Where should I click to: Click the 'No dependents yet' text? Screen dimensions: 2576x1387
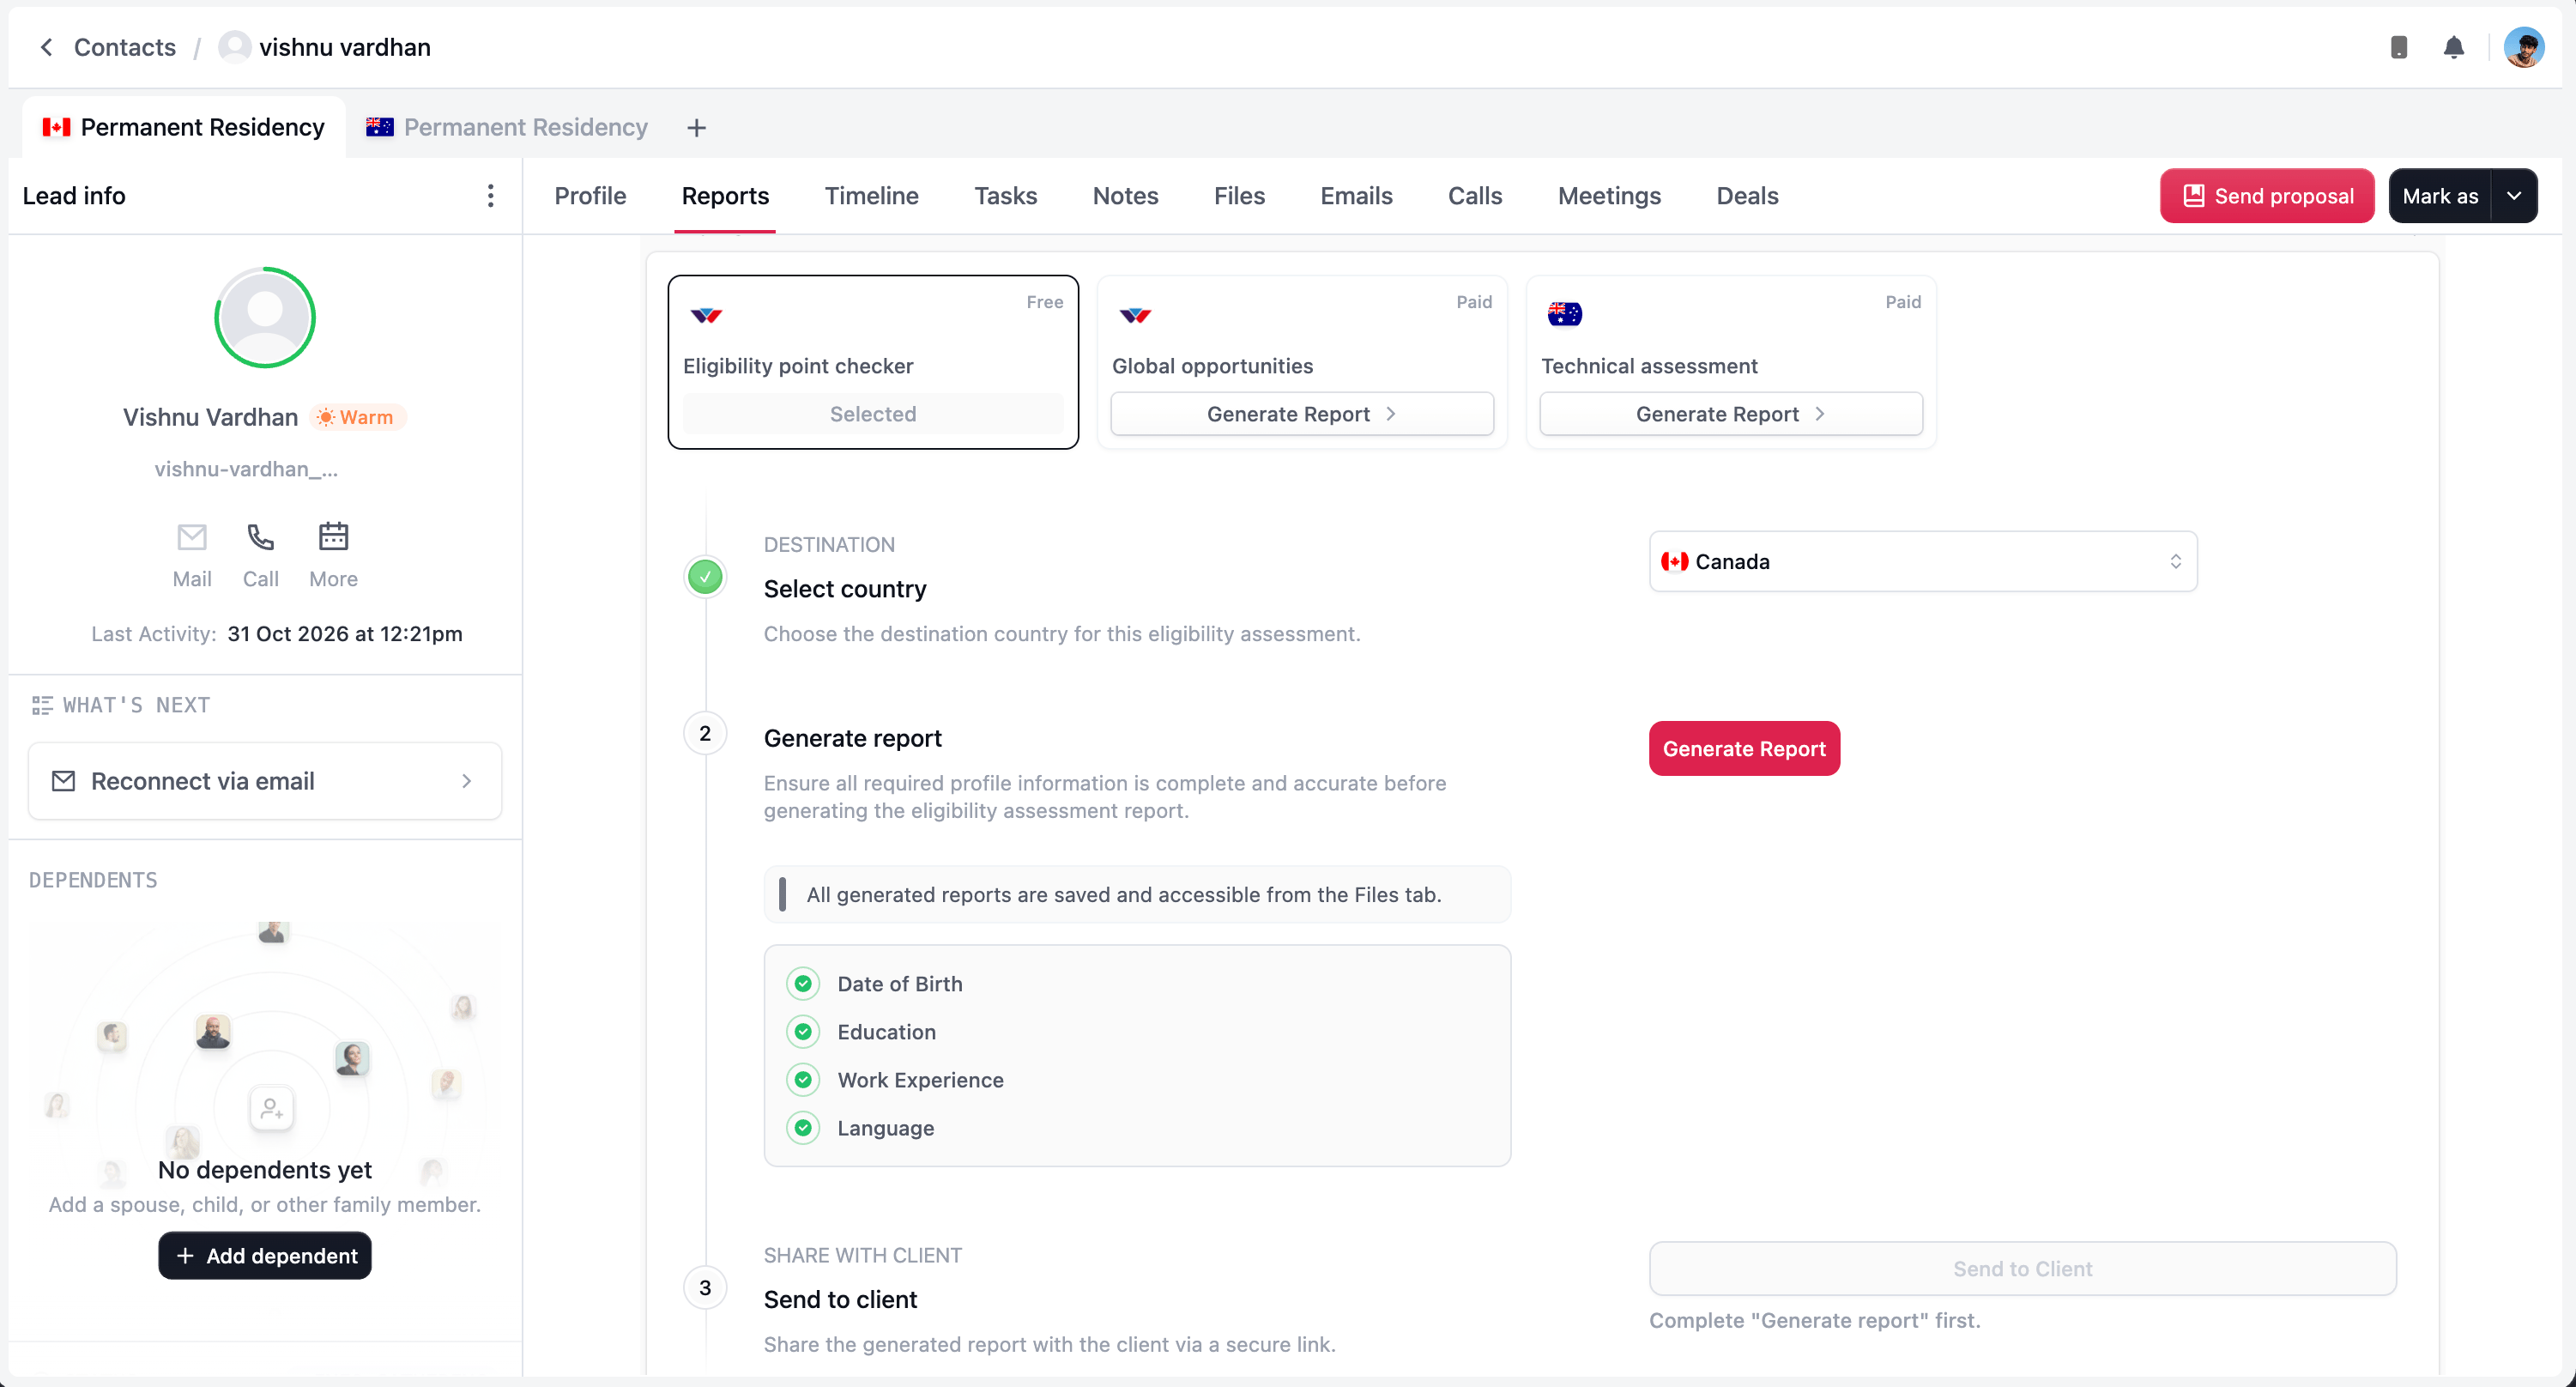coord(264,1170)
